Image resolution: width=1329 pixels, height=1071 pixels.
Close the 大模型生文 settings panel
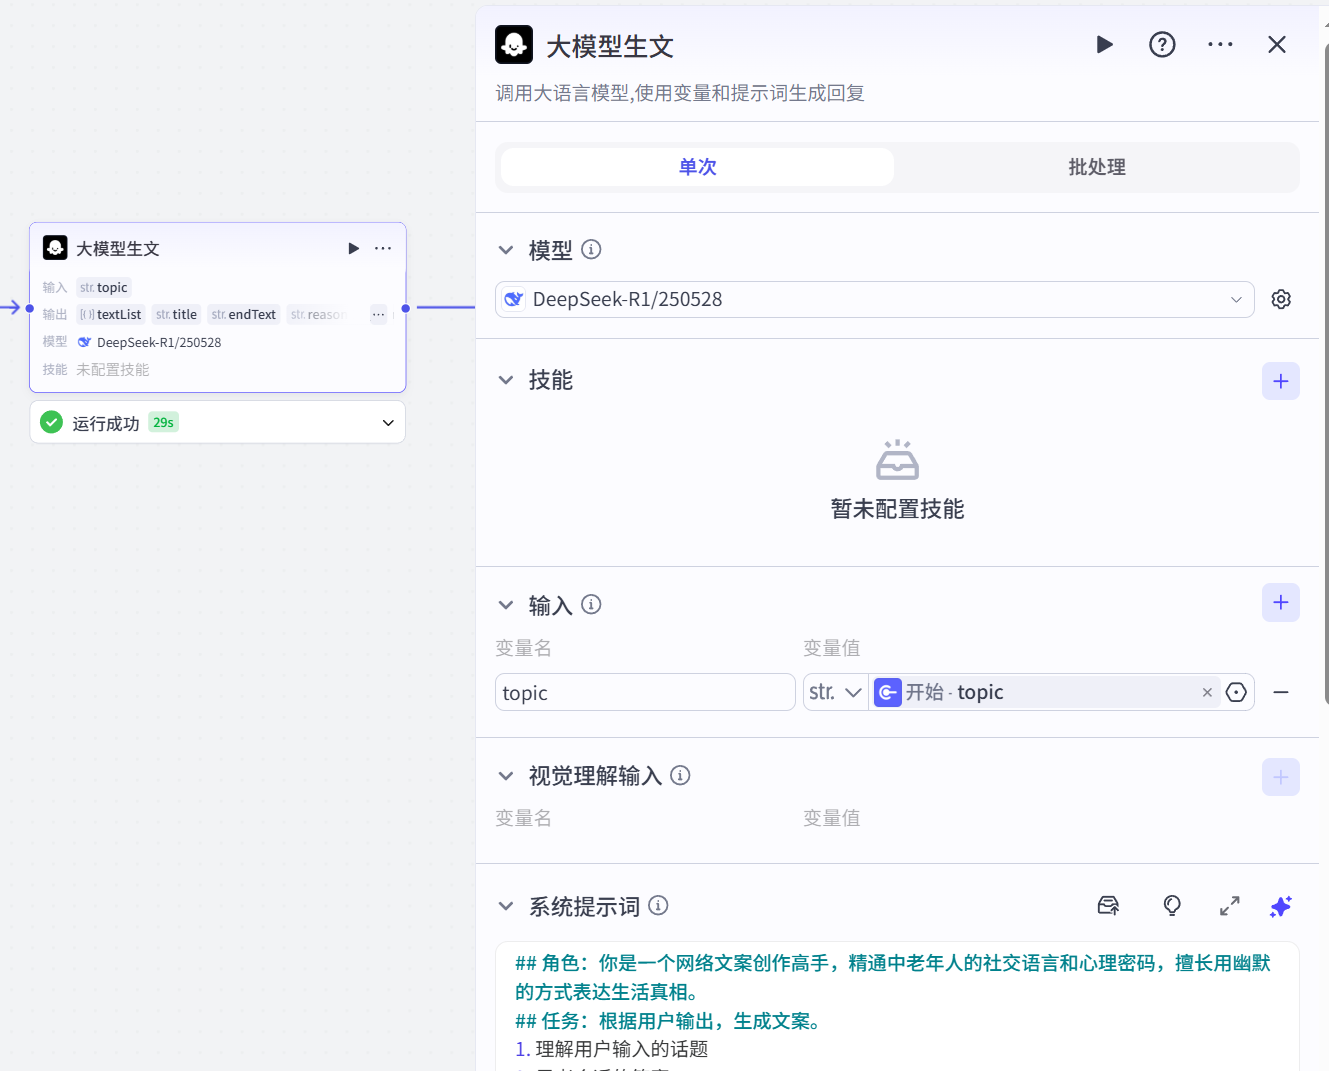[x=1277, y=45]
